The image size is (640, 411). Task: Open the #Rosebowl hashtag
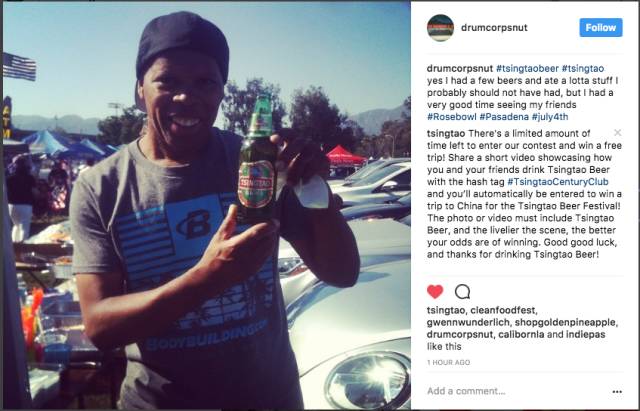451,117
